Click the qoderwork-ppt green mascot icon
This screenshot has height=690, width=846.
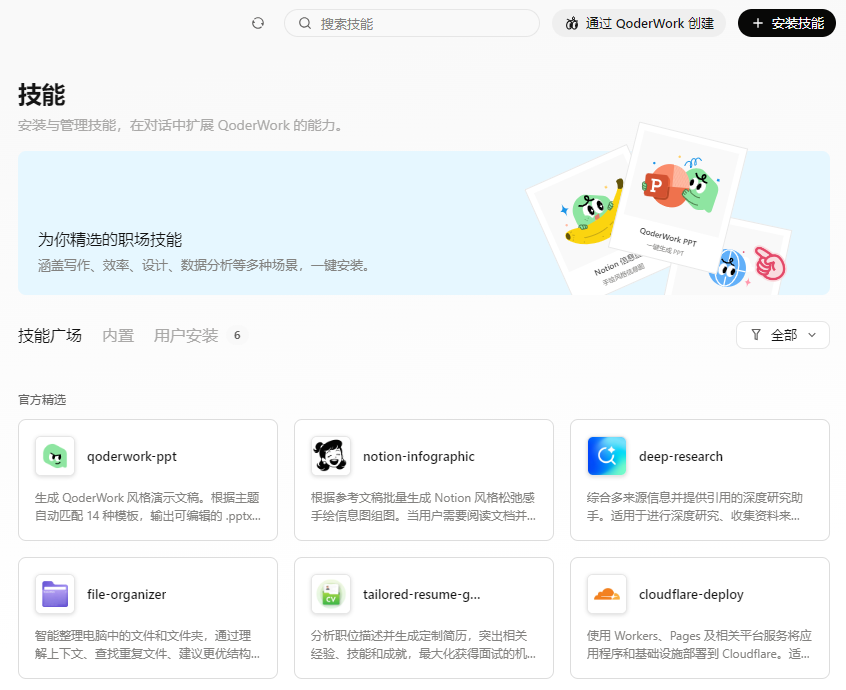[55, 457]
